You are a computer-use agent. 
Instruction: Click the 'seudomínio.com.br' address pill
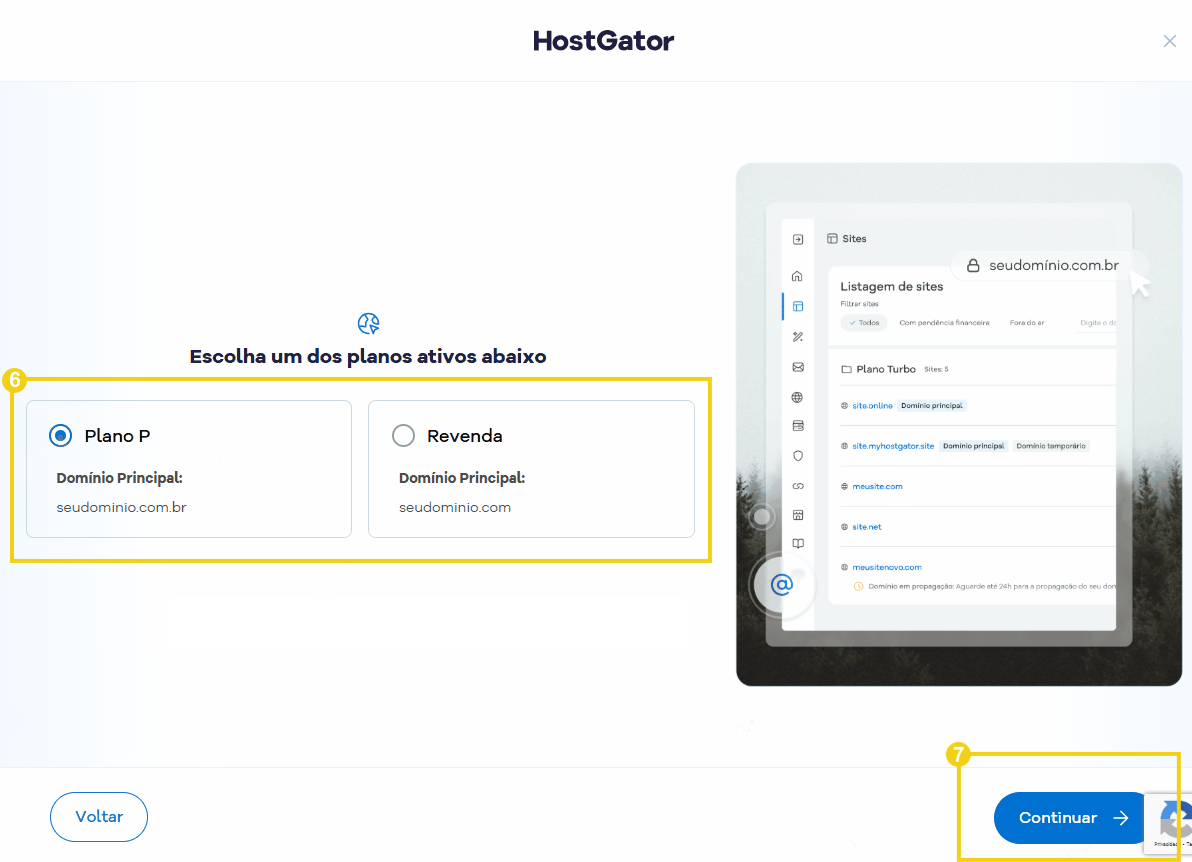click(x=1049, y=266)
